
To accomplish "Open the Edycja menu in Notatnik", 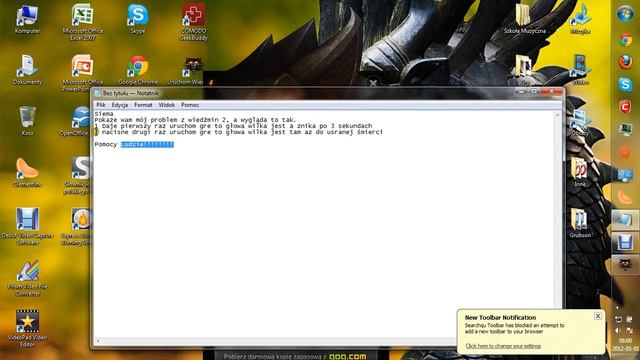I will click(x=120, y=105).
